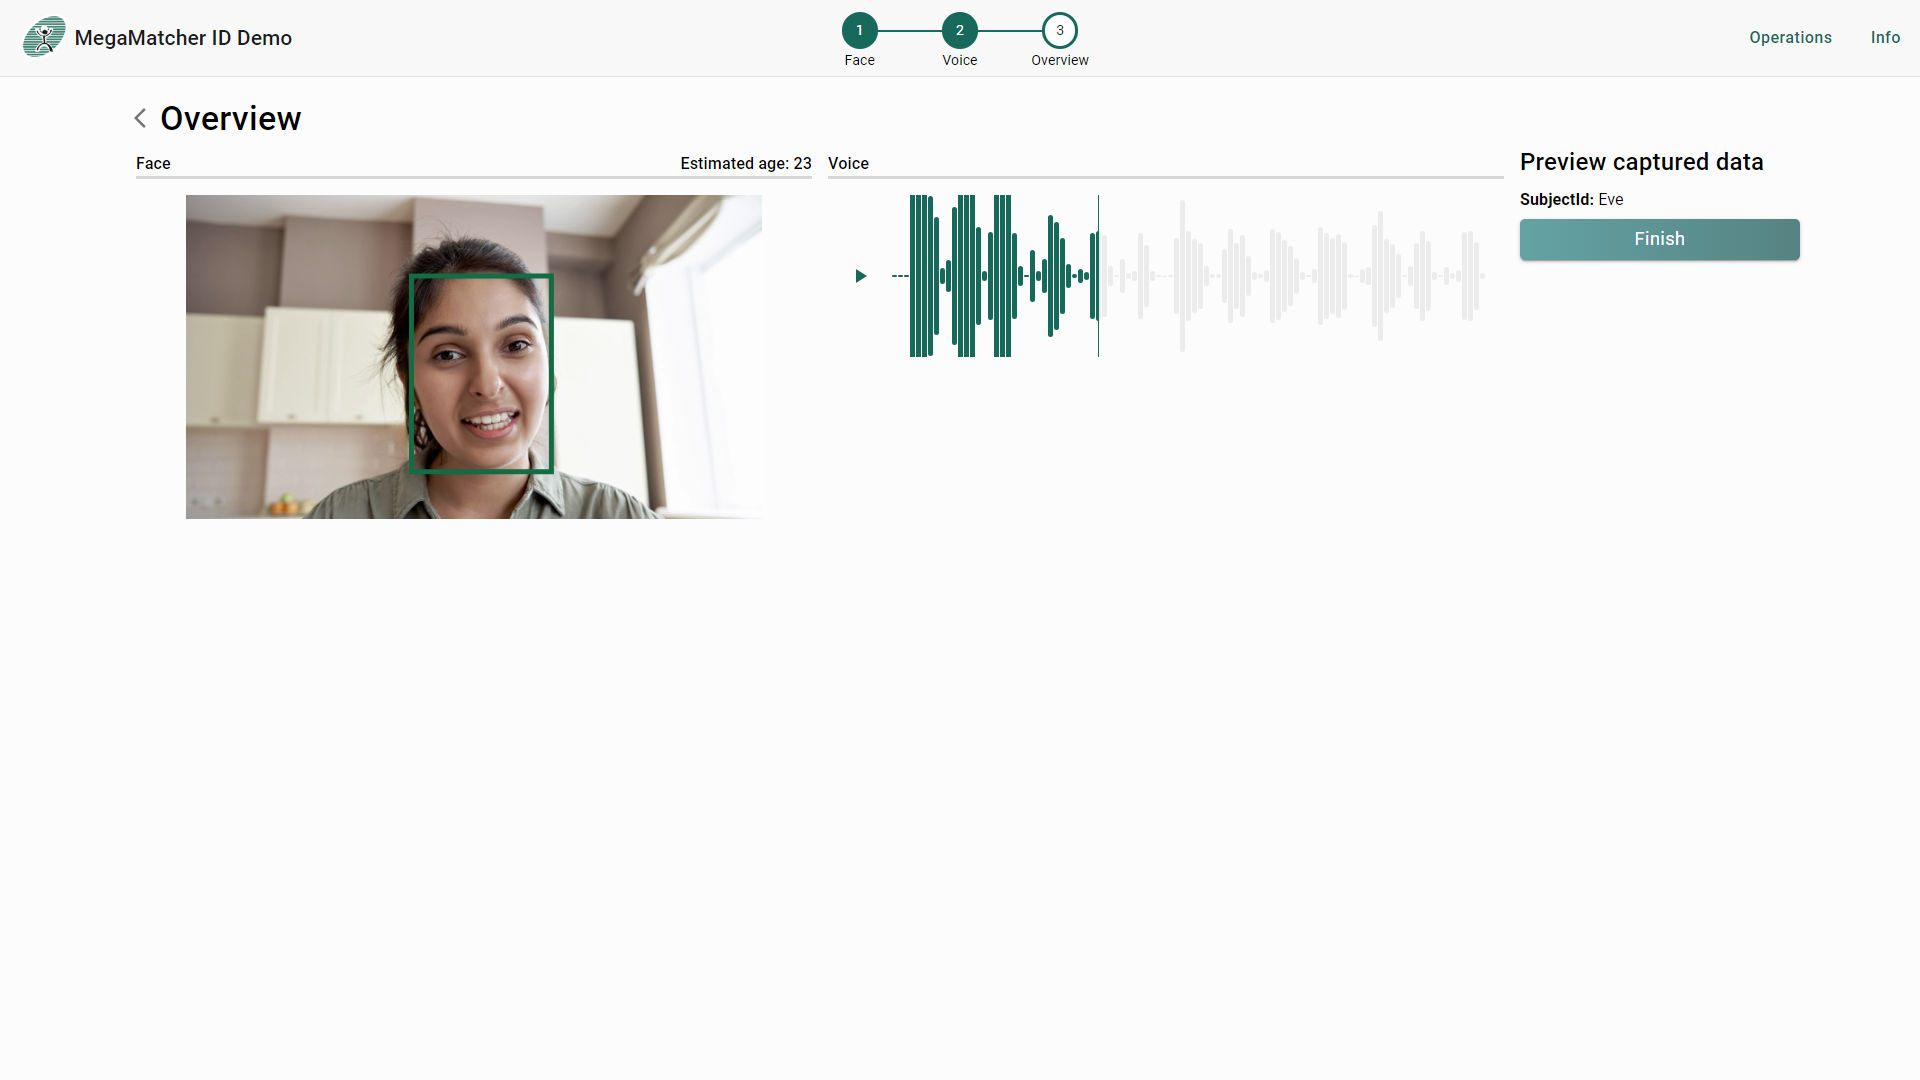Go back using the chevron beside Overview
Image resolution: width=1920 pixels, height=1080 pixels.
(x=141, y=118)
